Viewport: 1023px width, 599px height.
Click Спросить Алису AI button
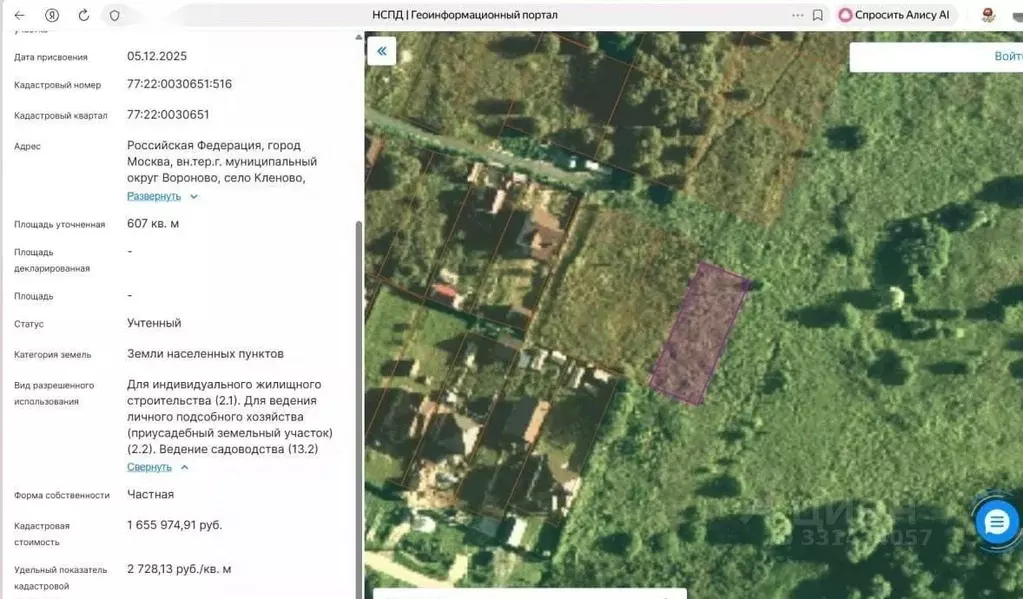point(894,15)
